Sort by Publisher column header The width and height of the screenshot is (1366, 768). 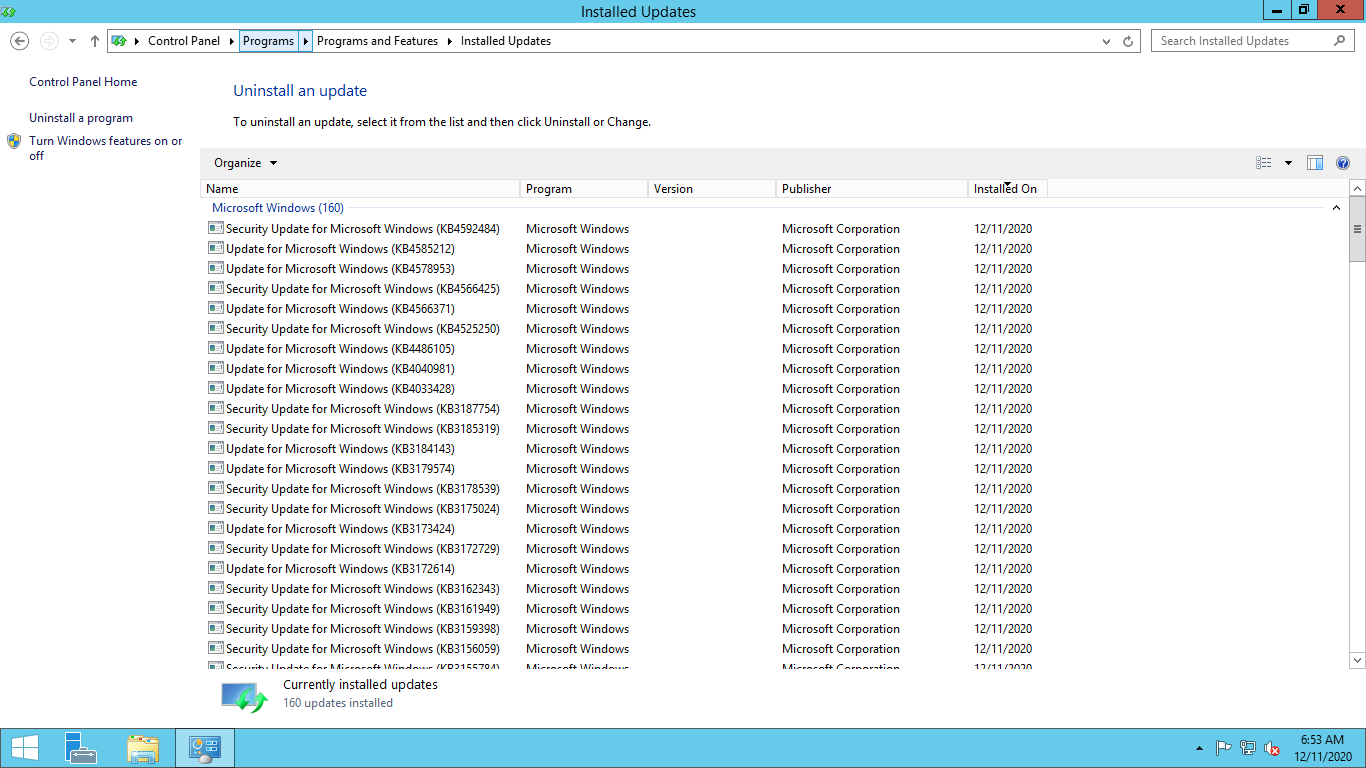(x=872, y=189)
